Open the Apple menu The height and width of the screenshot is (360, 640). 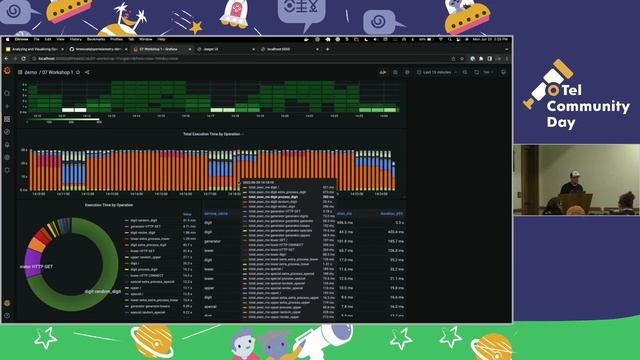click(x=7, y=39)
